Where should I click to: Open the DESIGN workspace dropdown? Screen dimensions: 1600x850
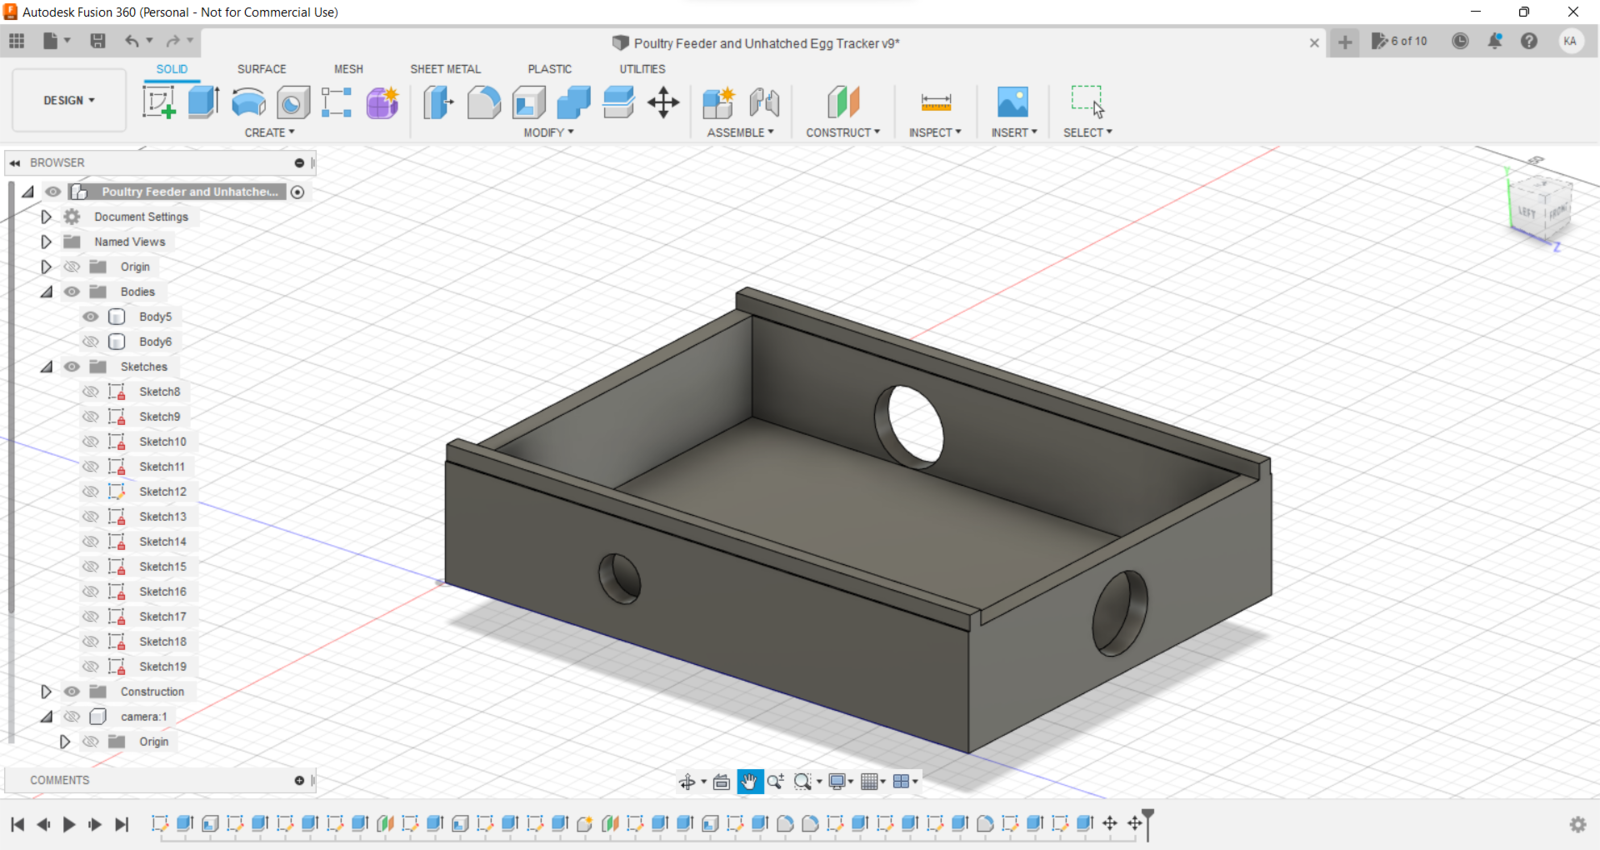pyautogui.click(x=69, y=101)
